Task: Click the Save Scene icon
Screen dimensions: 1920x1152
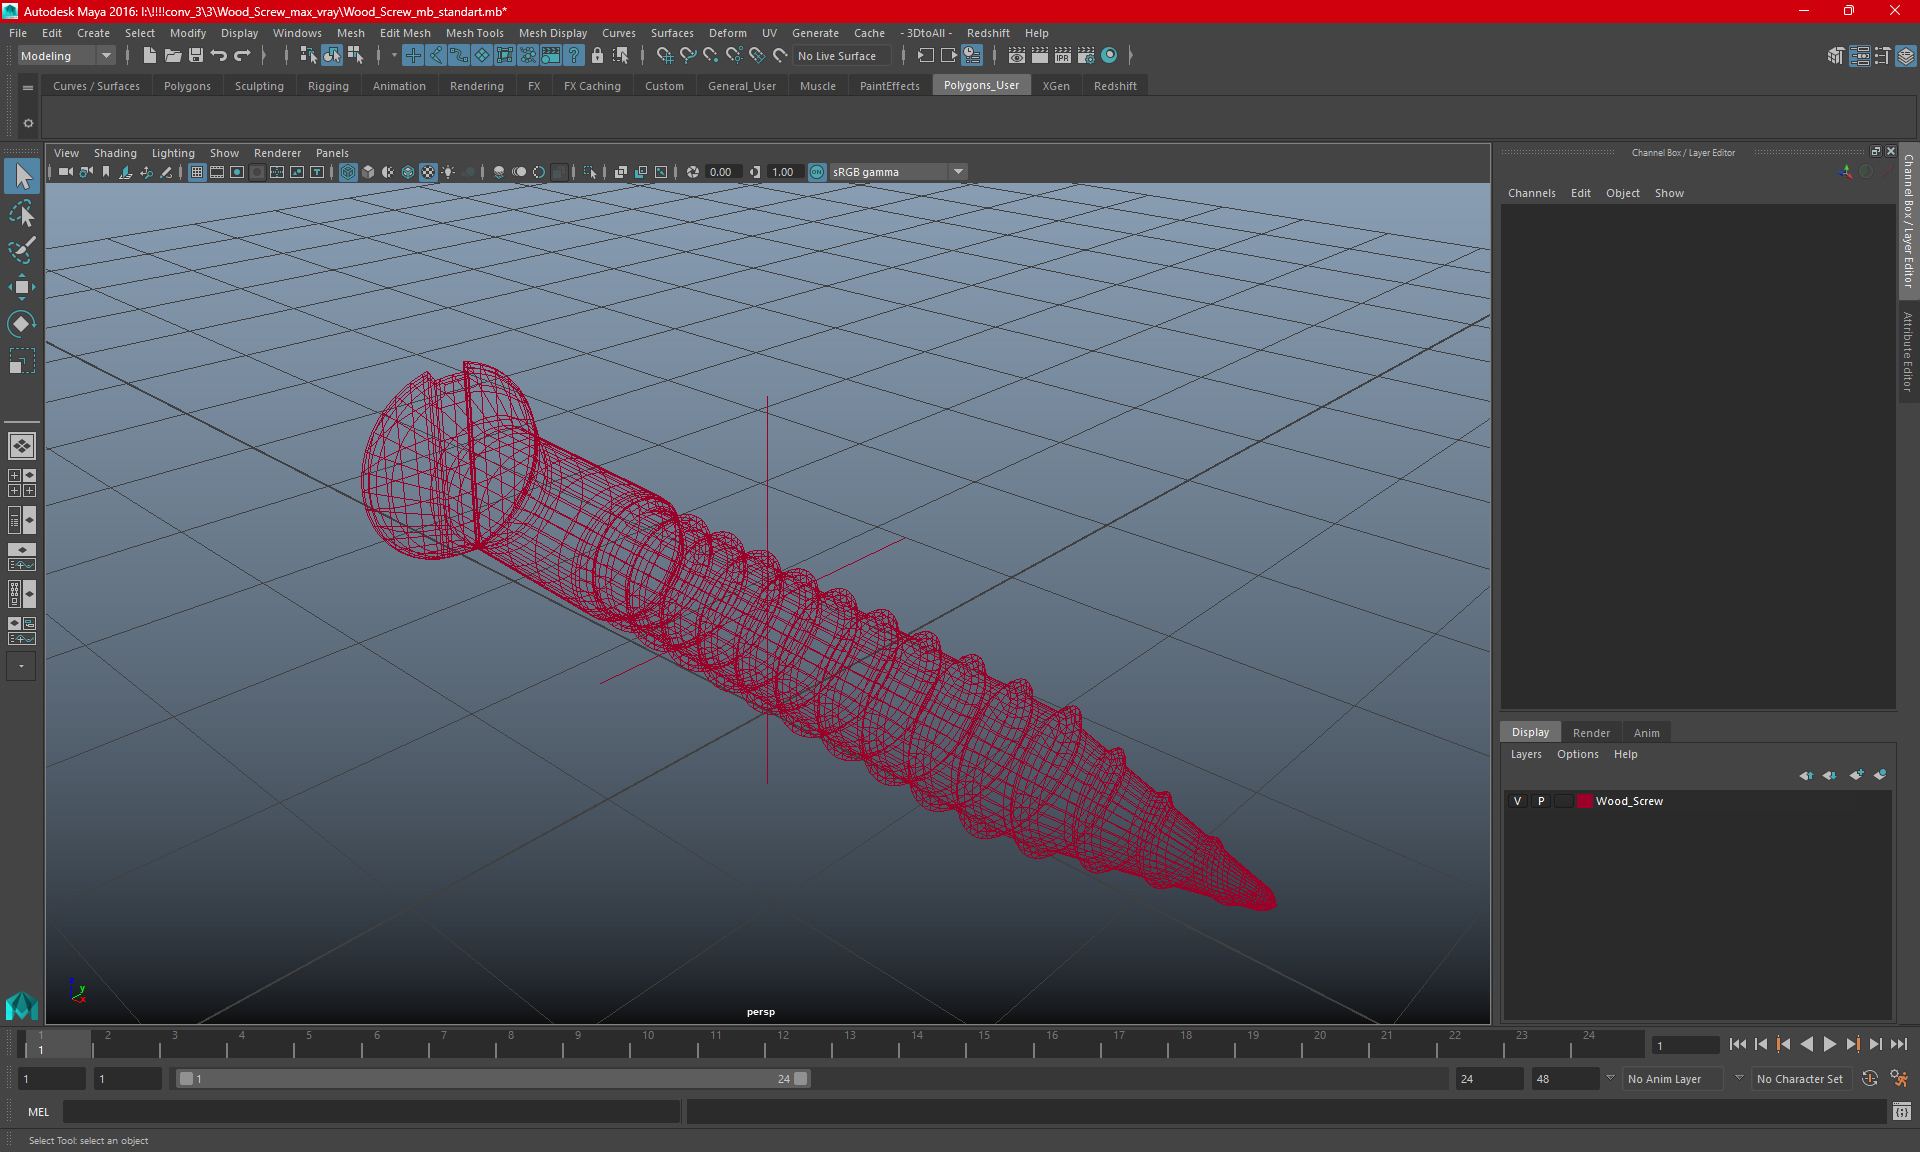Action: coord(196,56)
